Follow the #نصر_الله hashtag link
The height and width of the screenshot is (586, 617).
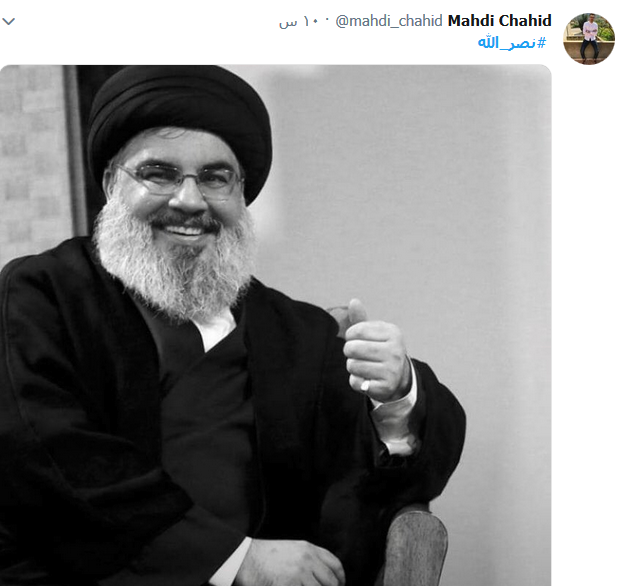[x=512, y=43]
